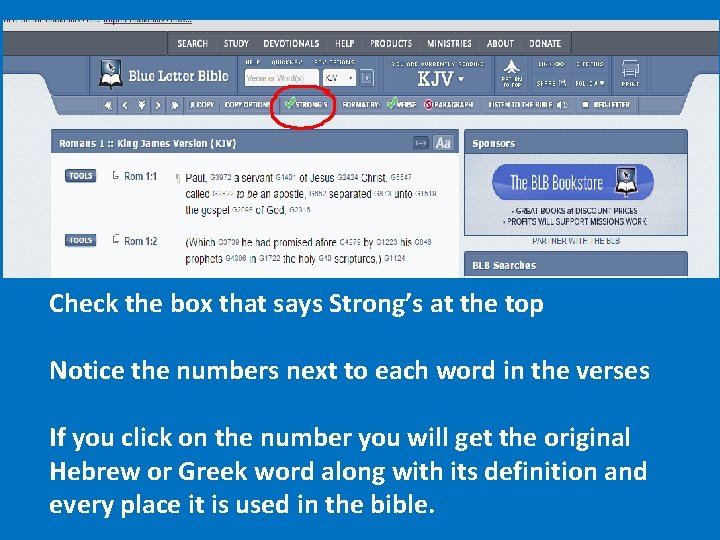Image resolution: width=720 pixels, height=540 pixels.
Task: Click Strong's number G1401 after servant
Action: (286, 176)
